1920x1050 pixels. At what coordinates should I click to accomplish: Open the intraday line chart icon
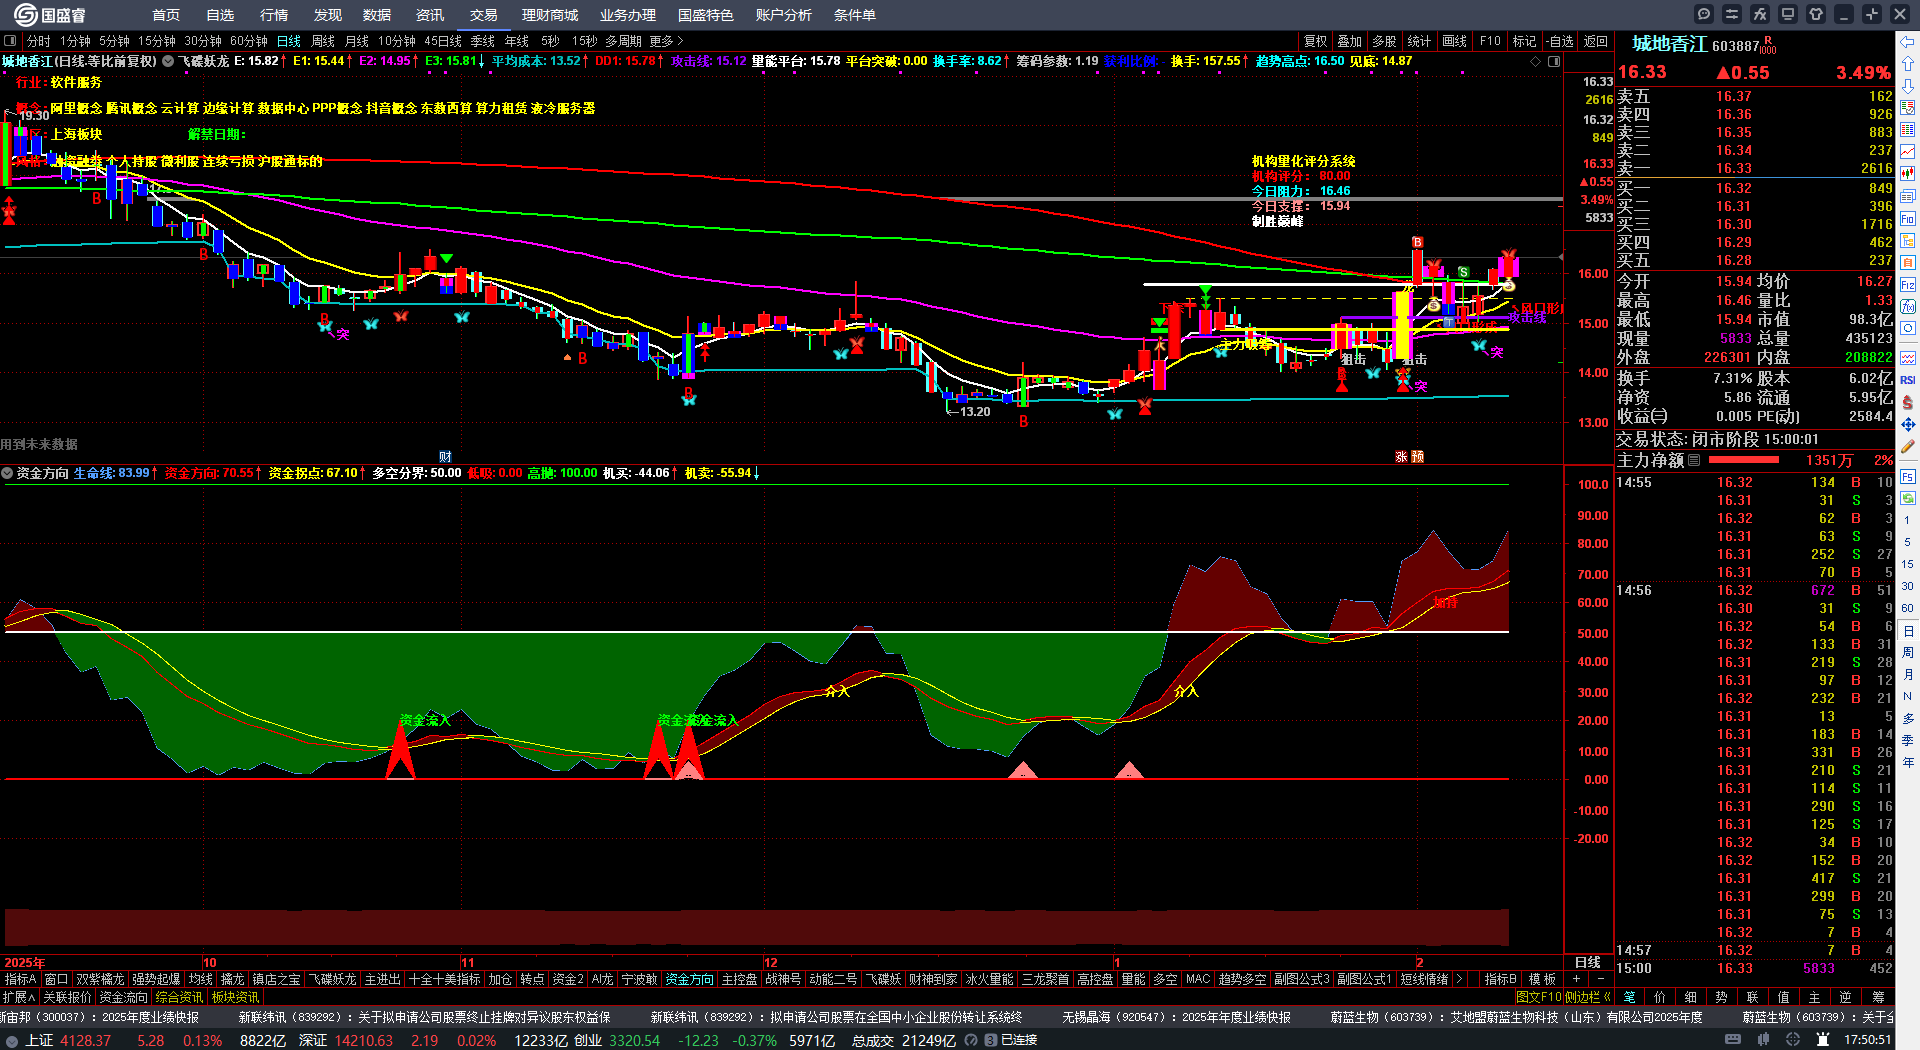coord(1908,152)
